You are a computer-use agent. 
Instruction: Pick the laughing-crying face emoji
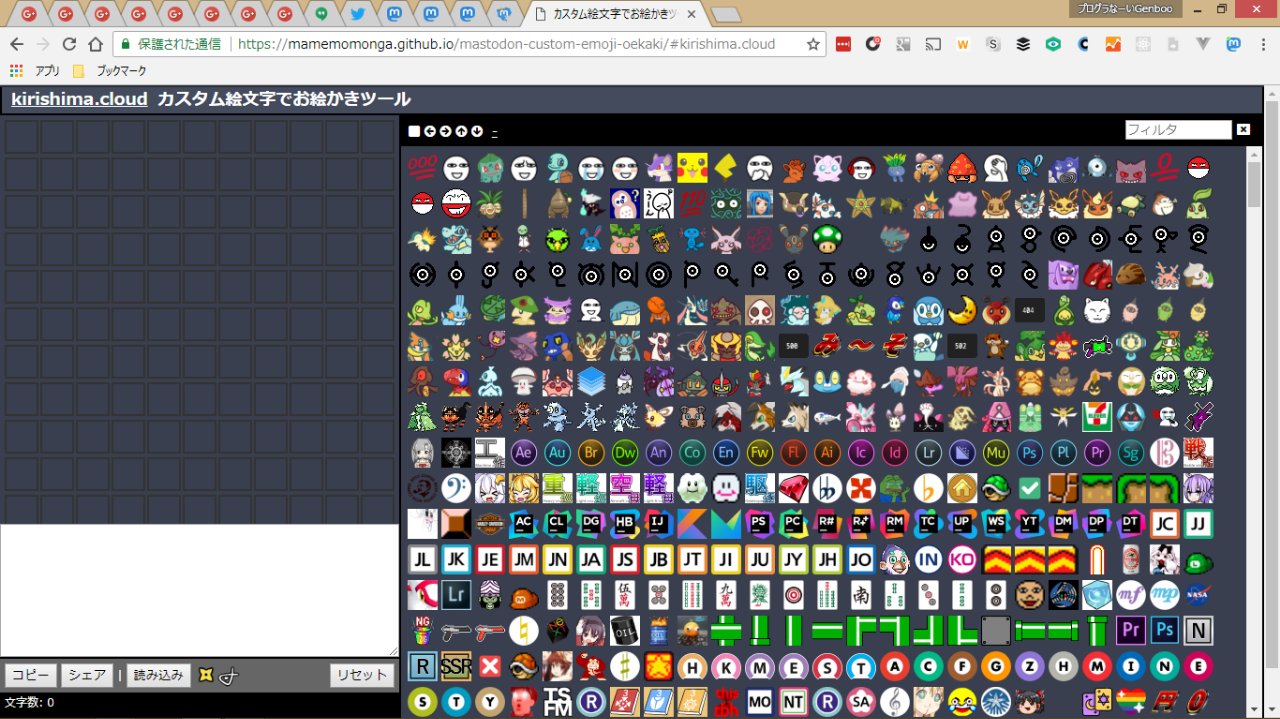click(962, 701)
